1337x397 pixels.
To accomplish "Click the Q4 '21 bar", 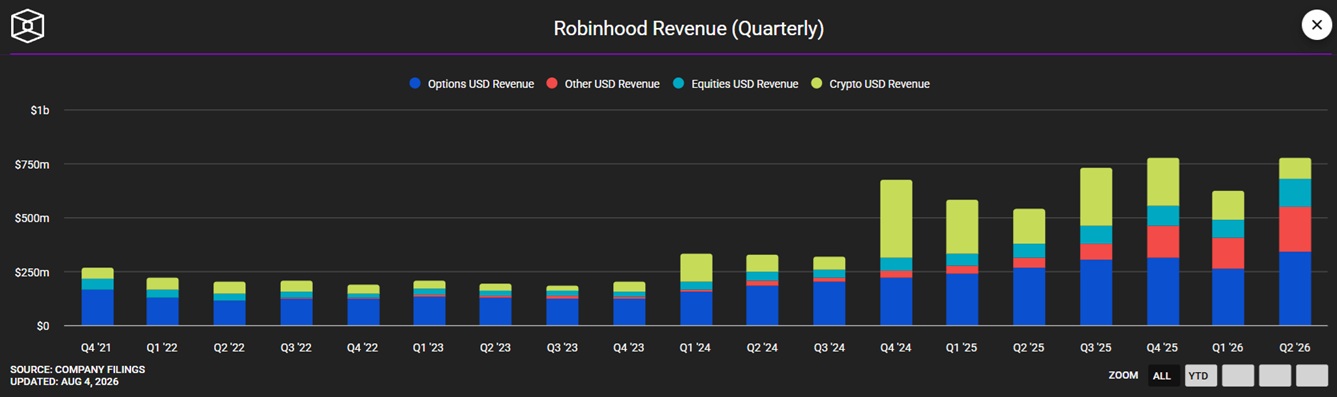I will 97,297.
